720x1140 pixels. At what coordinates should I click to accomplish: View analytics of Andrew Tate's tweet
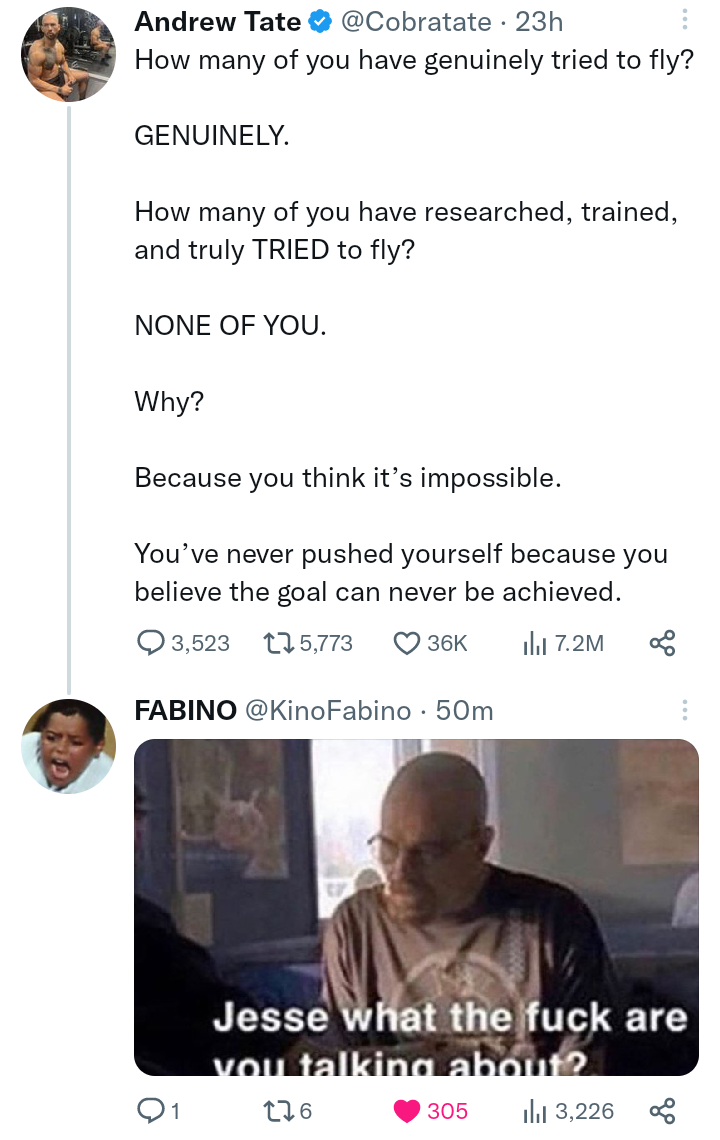coord(532,643)
